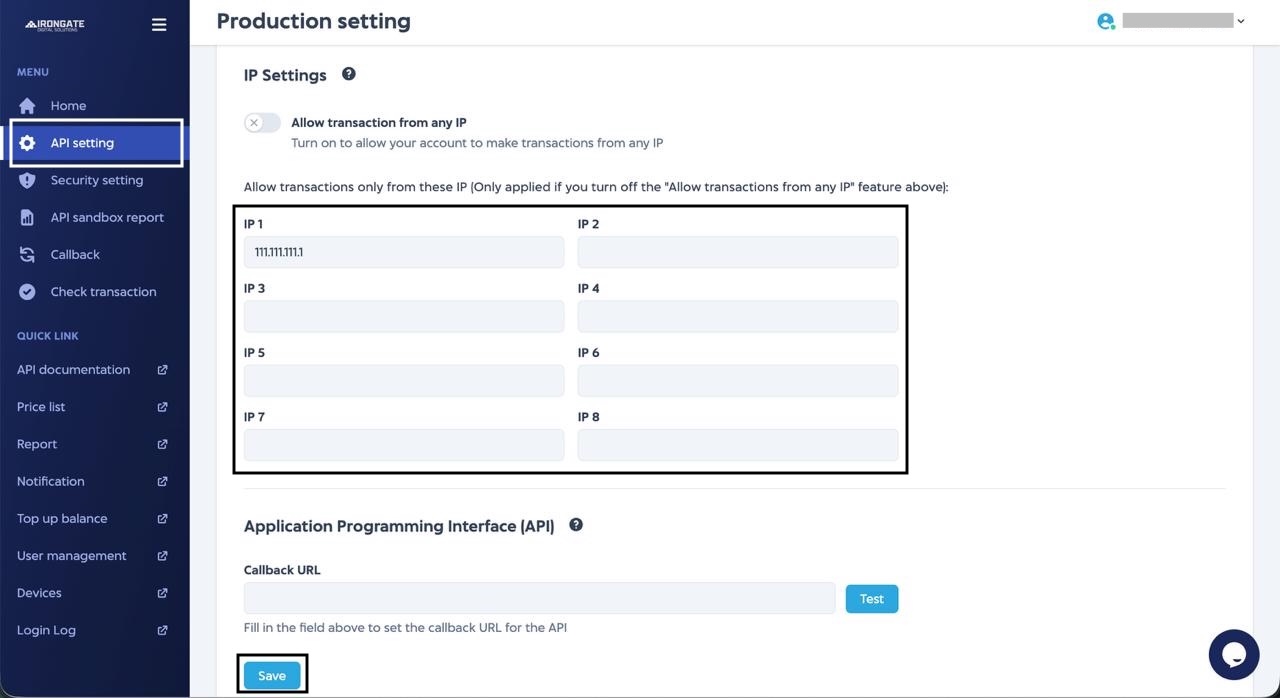Open the account dropdown in the top right
Image resolution: width=1280 pixels, height=698 pixels.
click(x=1240, y=20)
